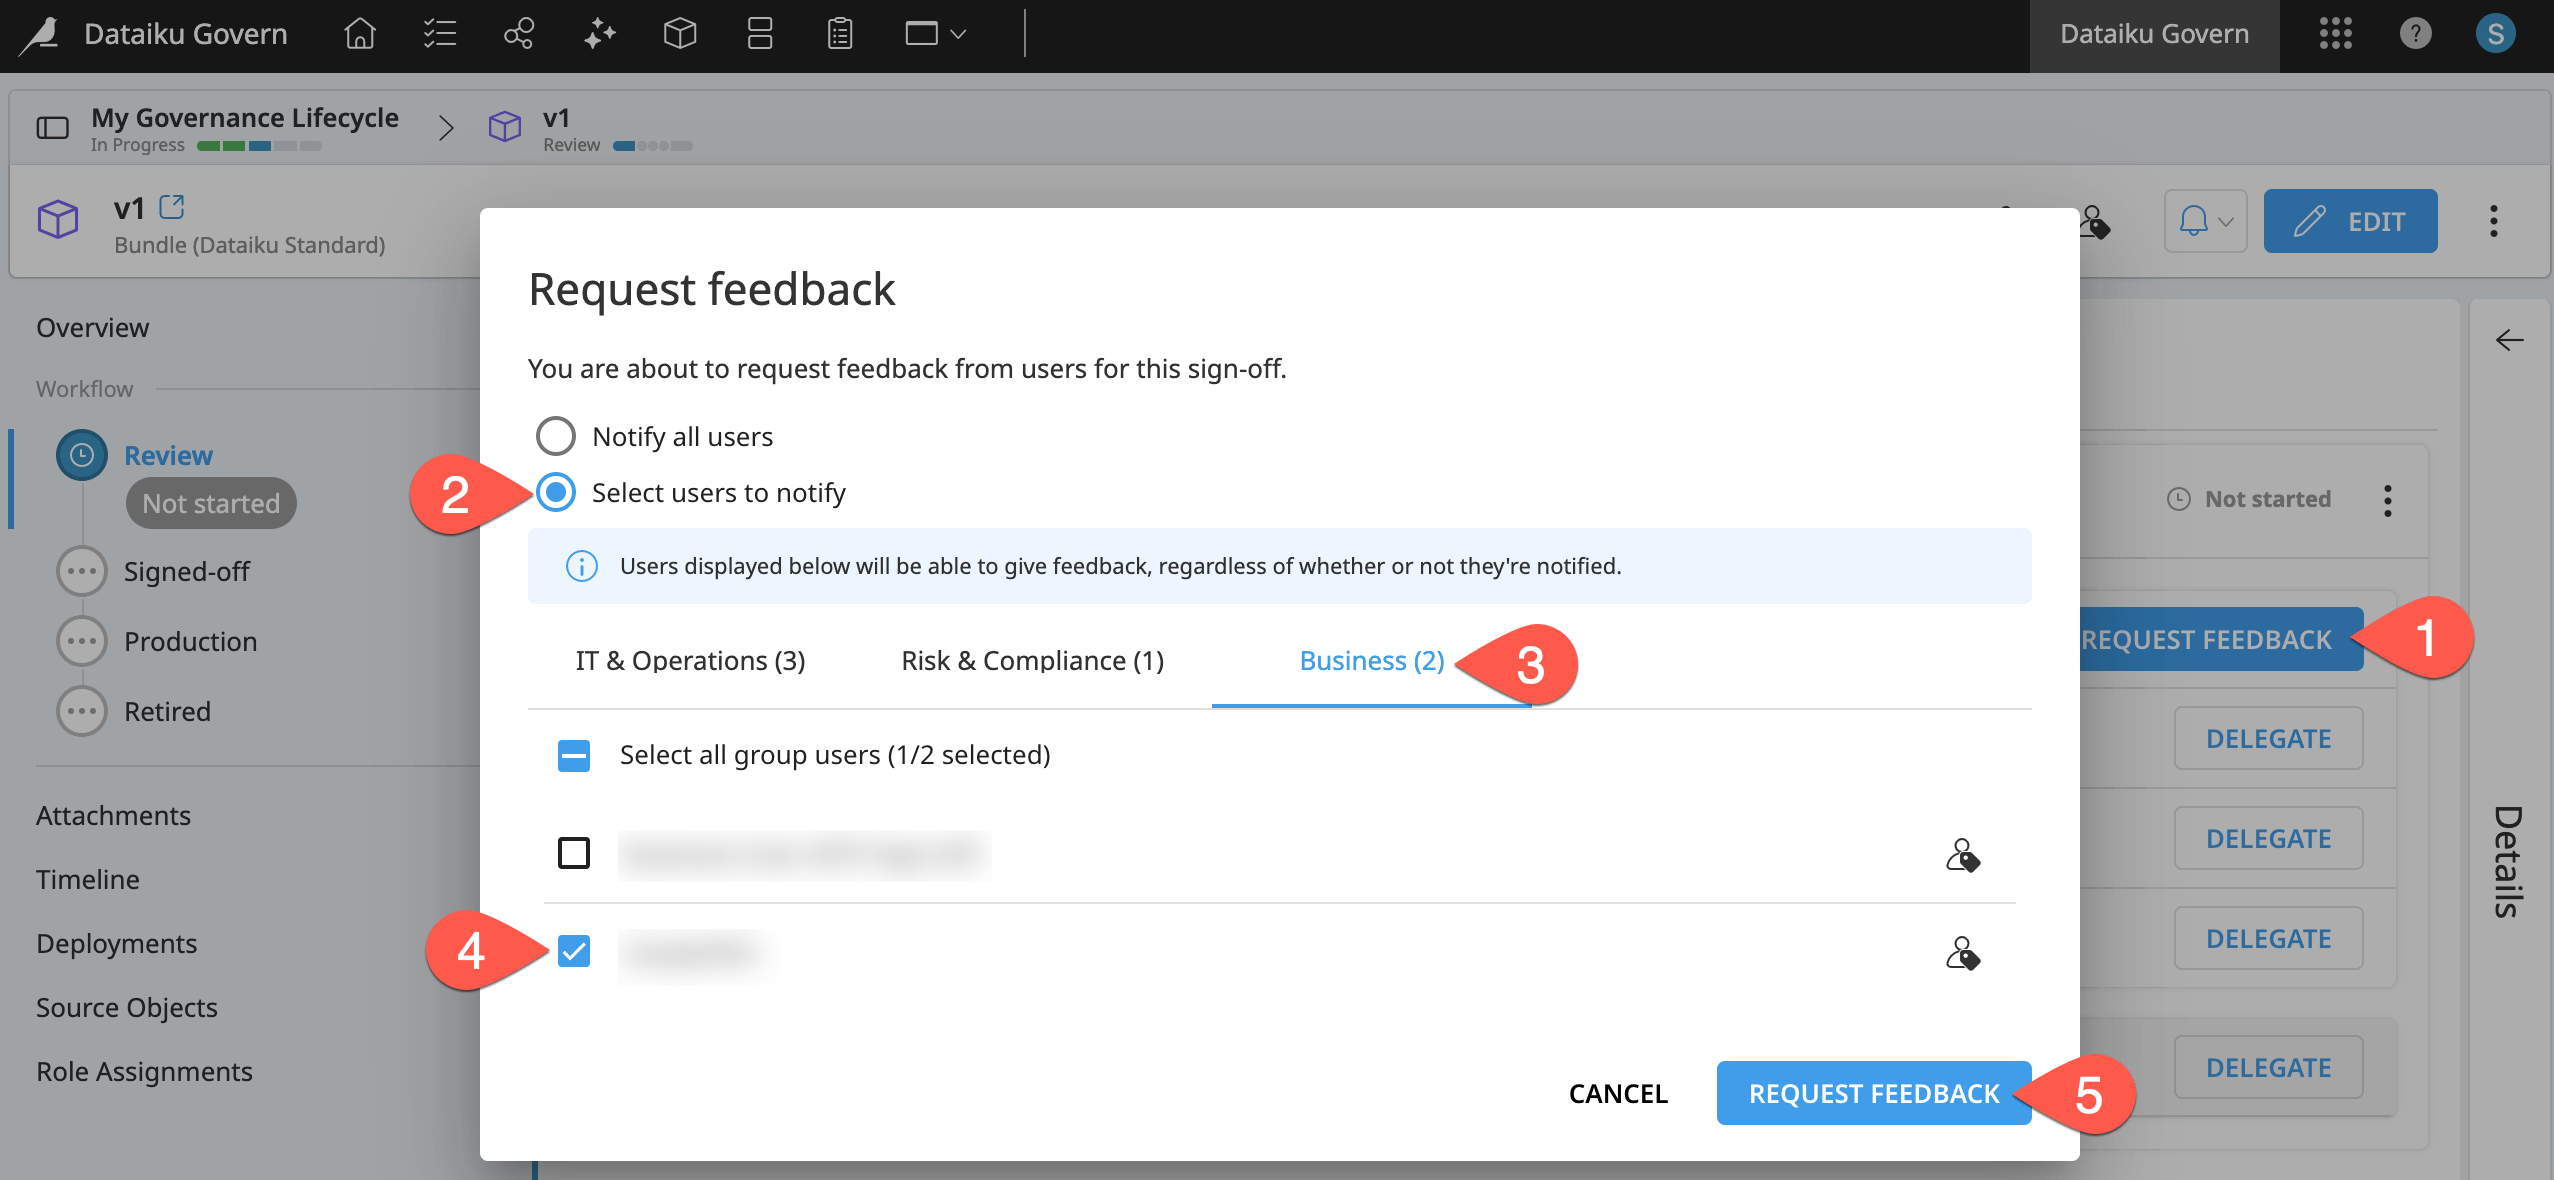Open the relationships graph icon
The image size is (2554, 1180).
pos(517,34)
